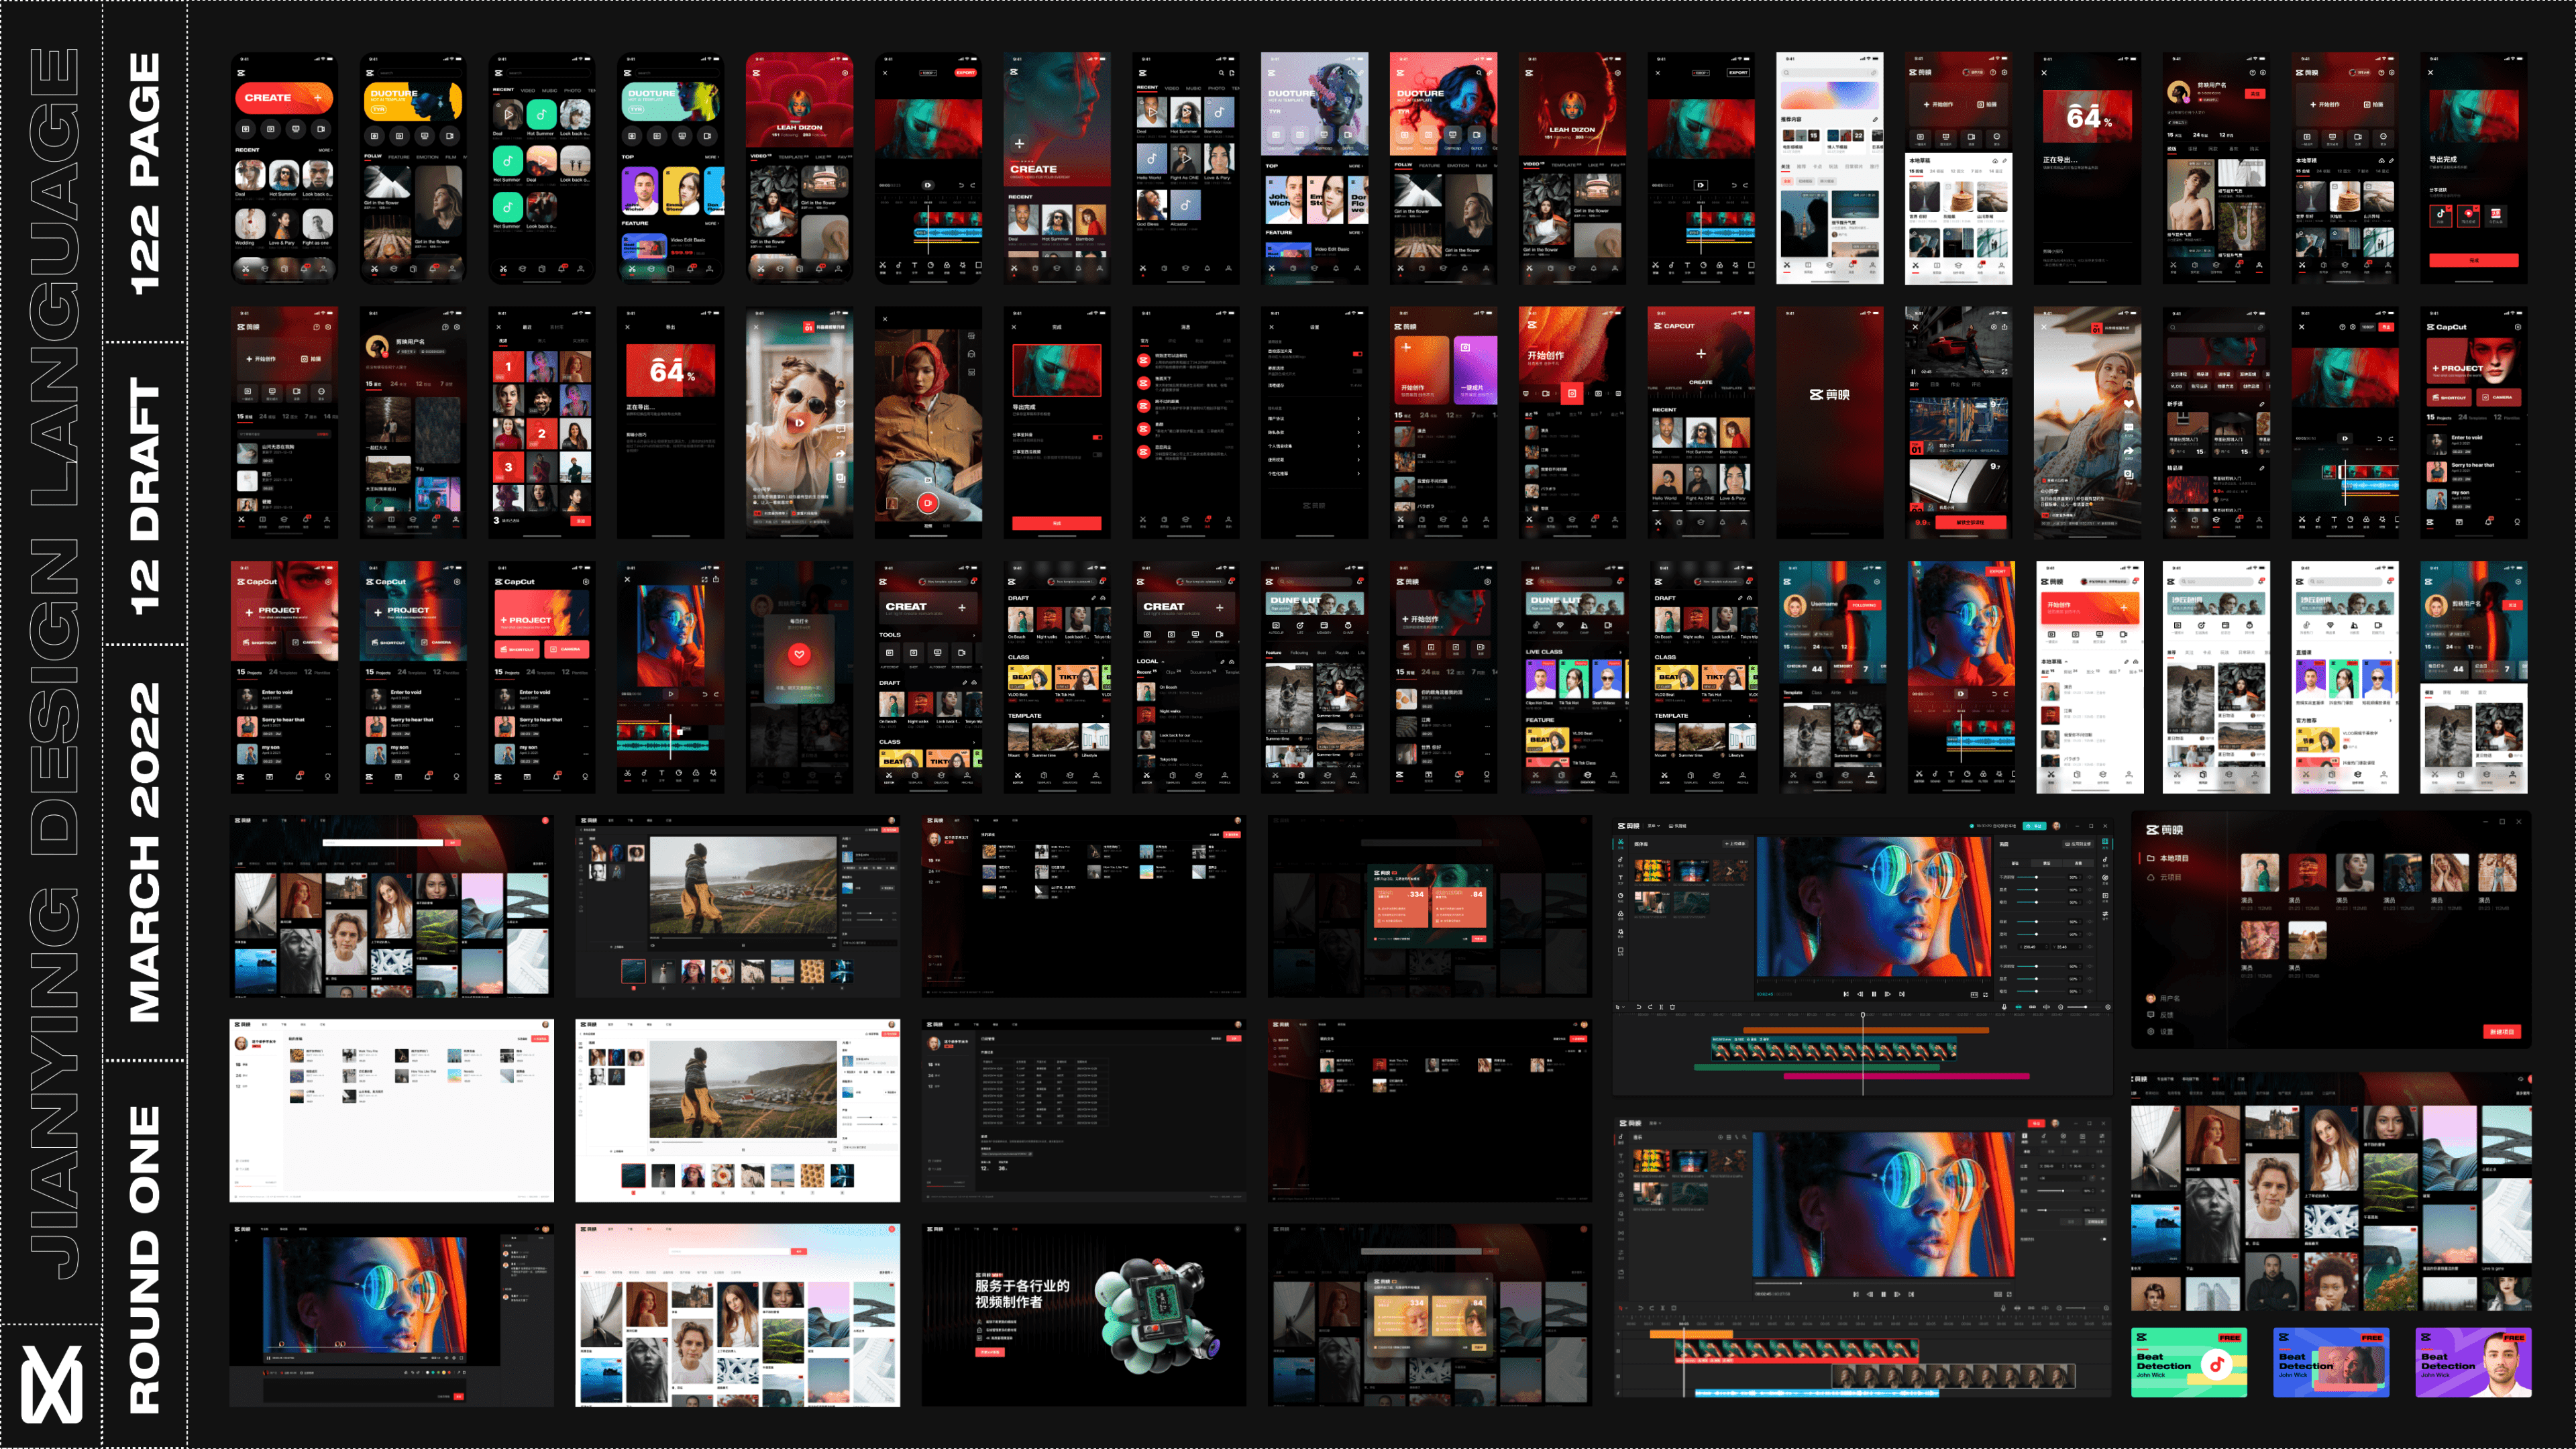The image size is (2576, 1449).
Task: Tap the gear settings icon on Leah Dizon profile
Action: tap(845, 73)
